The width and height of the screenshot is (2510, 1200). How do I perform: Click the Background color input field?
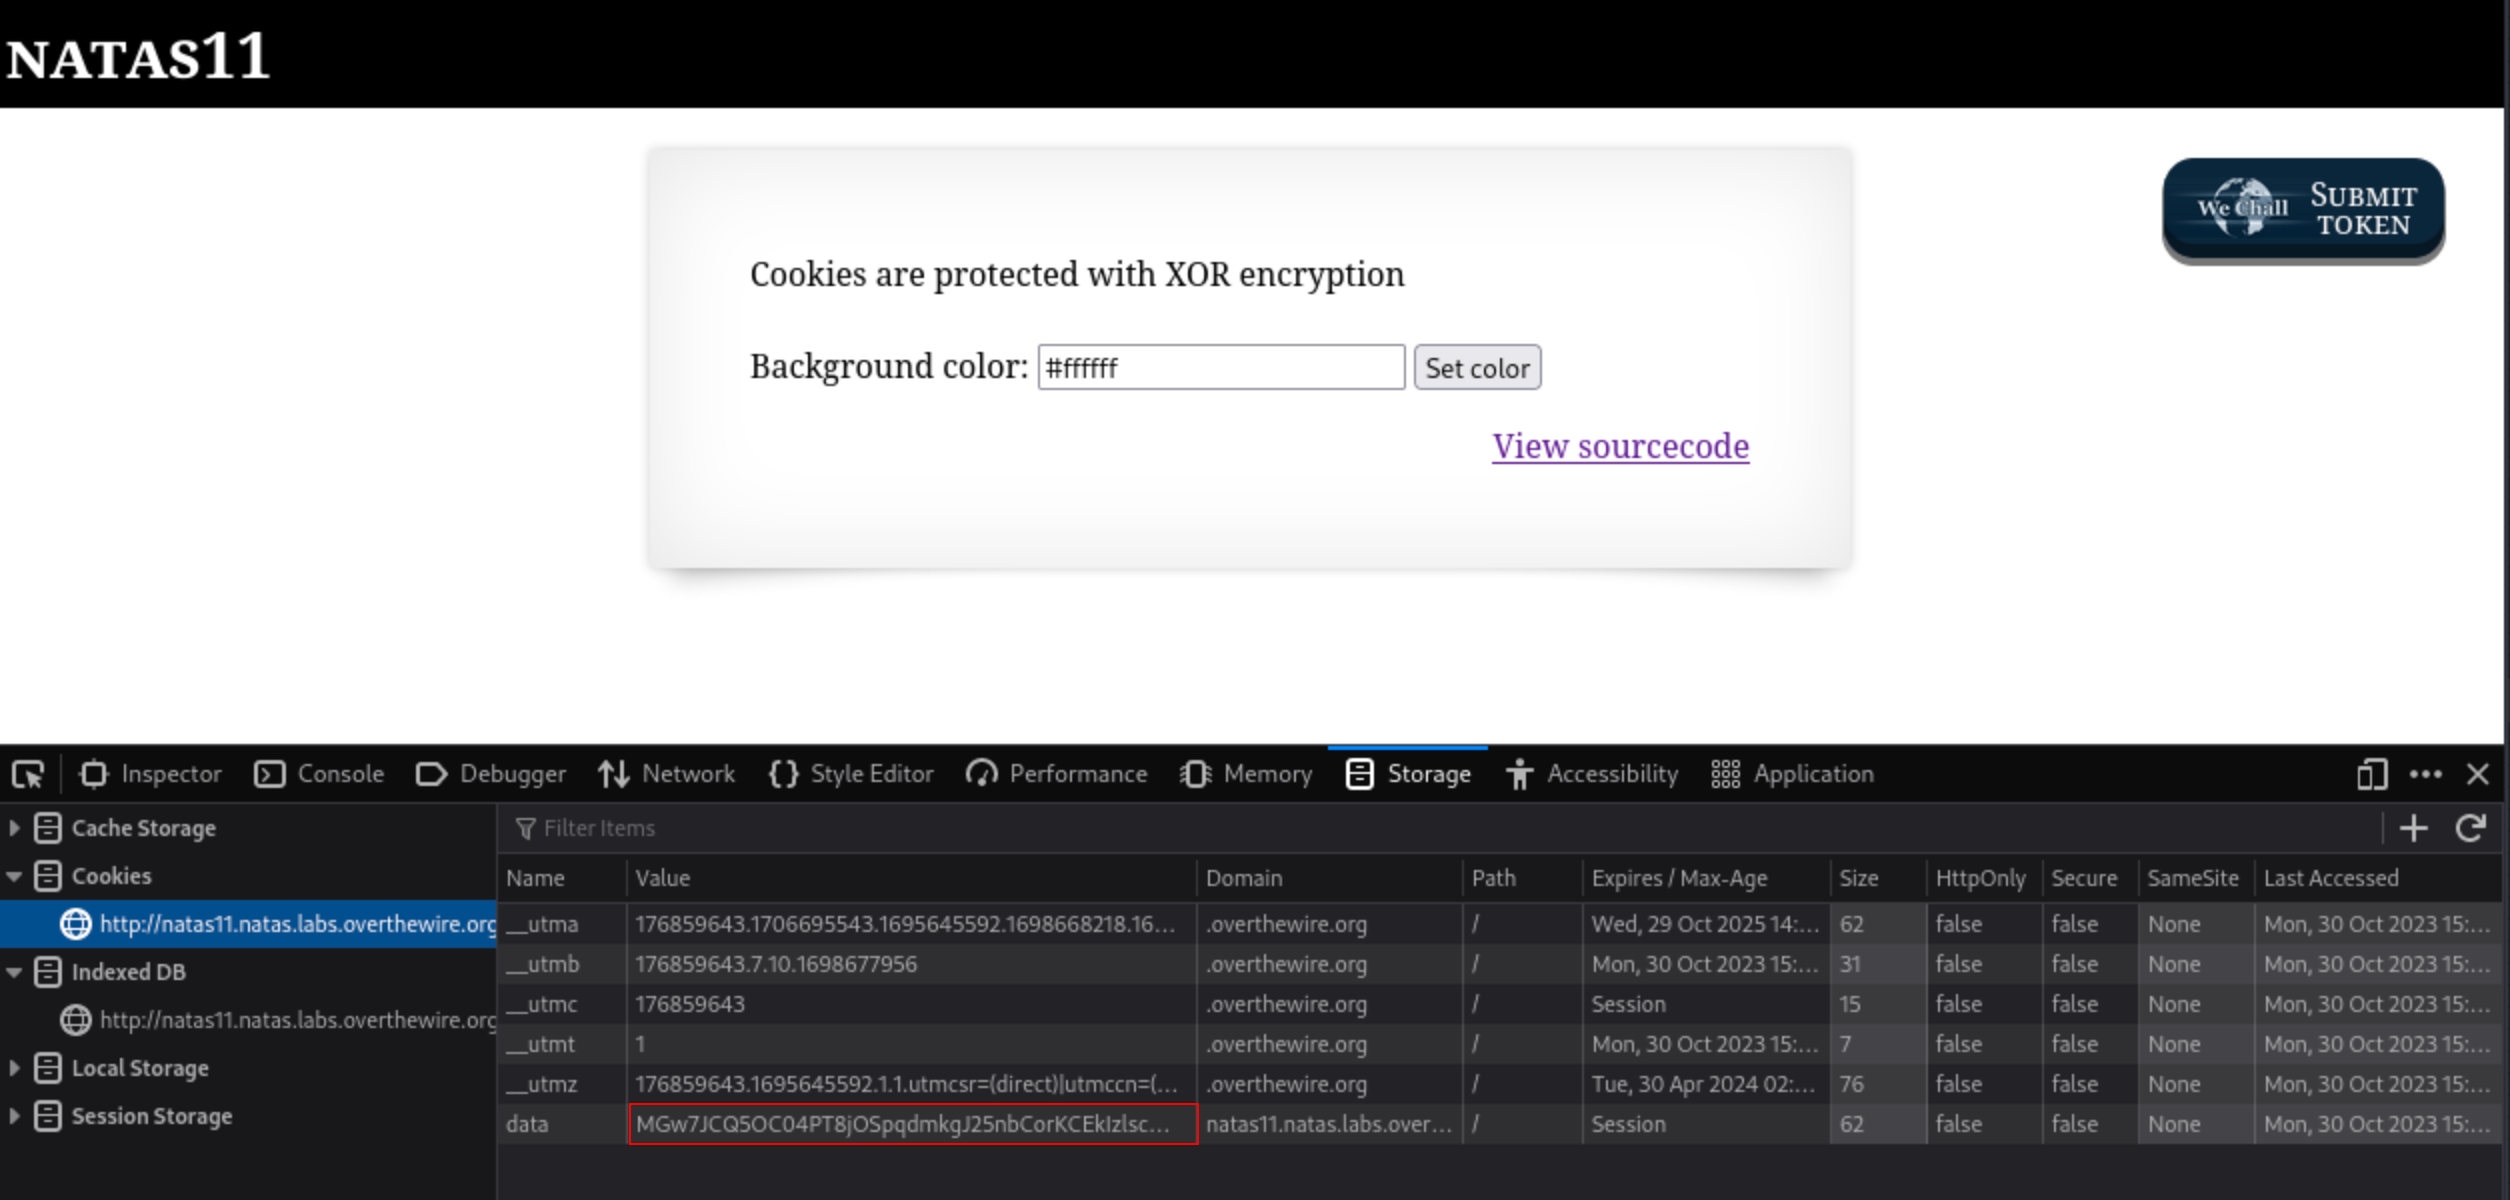pos(1220,368)
